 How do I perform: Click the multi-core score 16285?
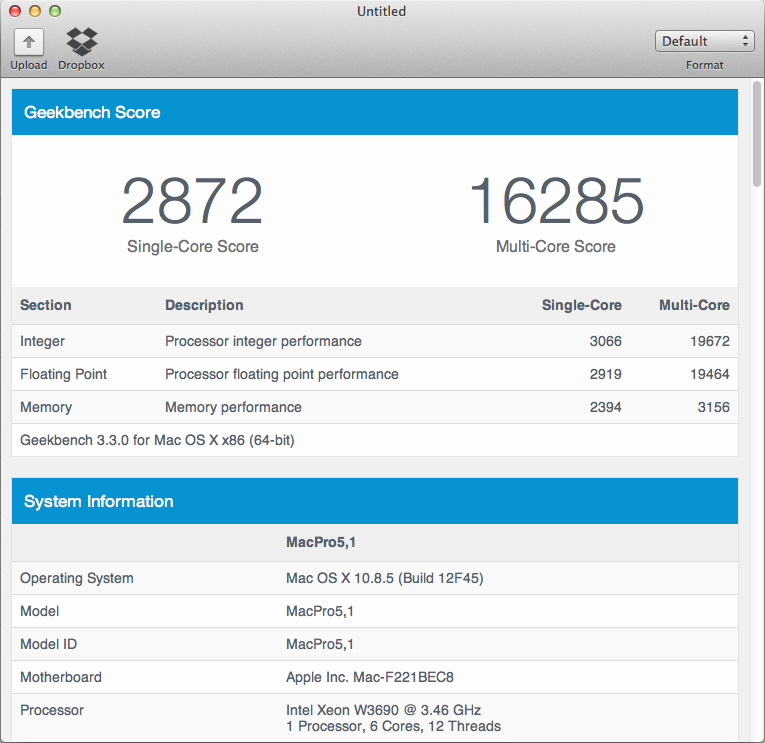pyautogui.click(x=556, y=201)
